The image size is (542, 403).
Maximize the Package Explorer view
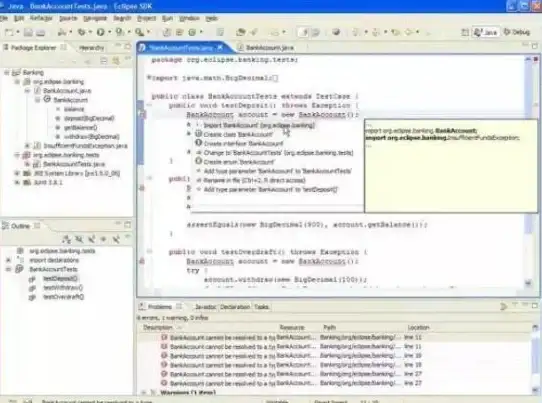(128, 46)
